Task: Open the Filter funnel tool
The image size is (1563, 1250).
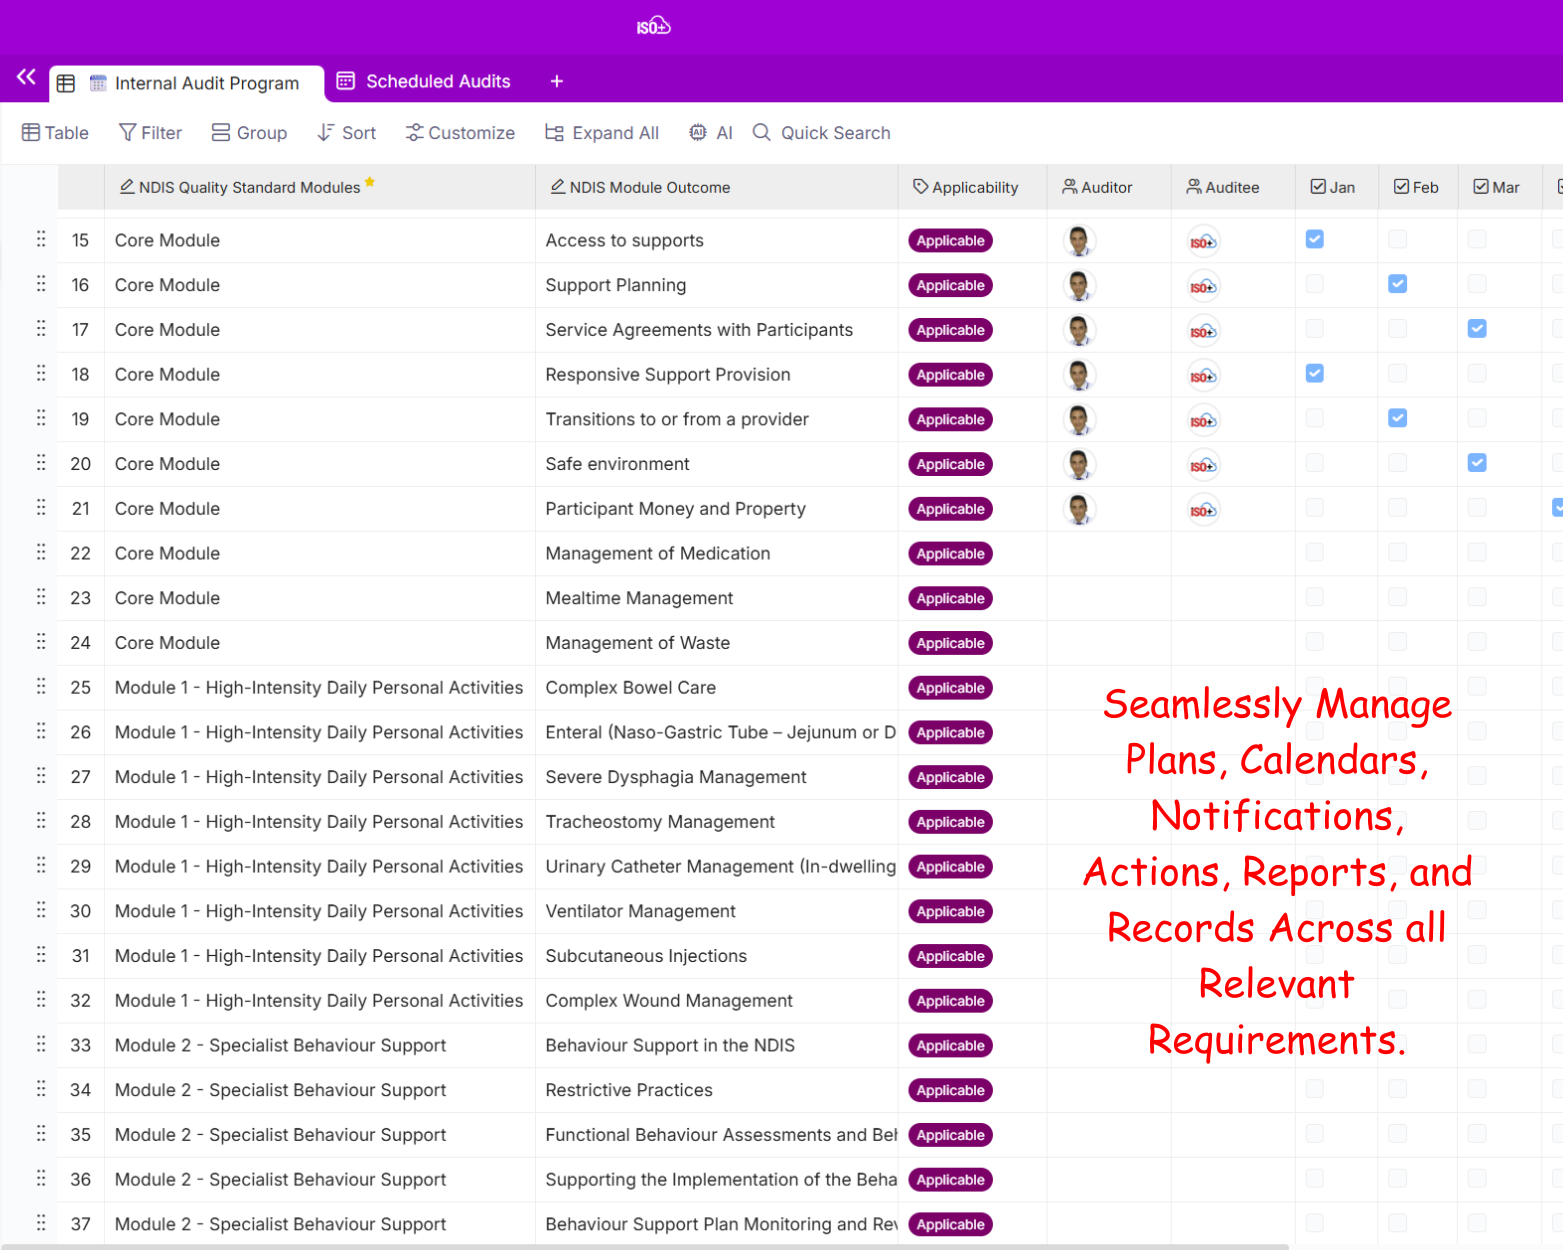Action: pos(150,133)
